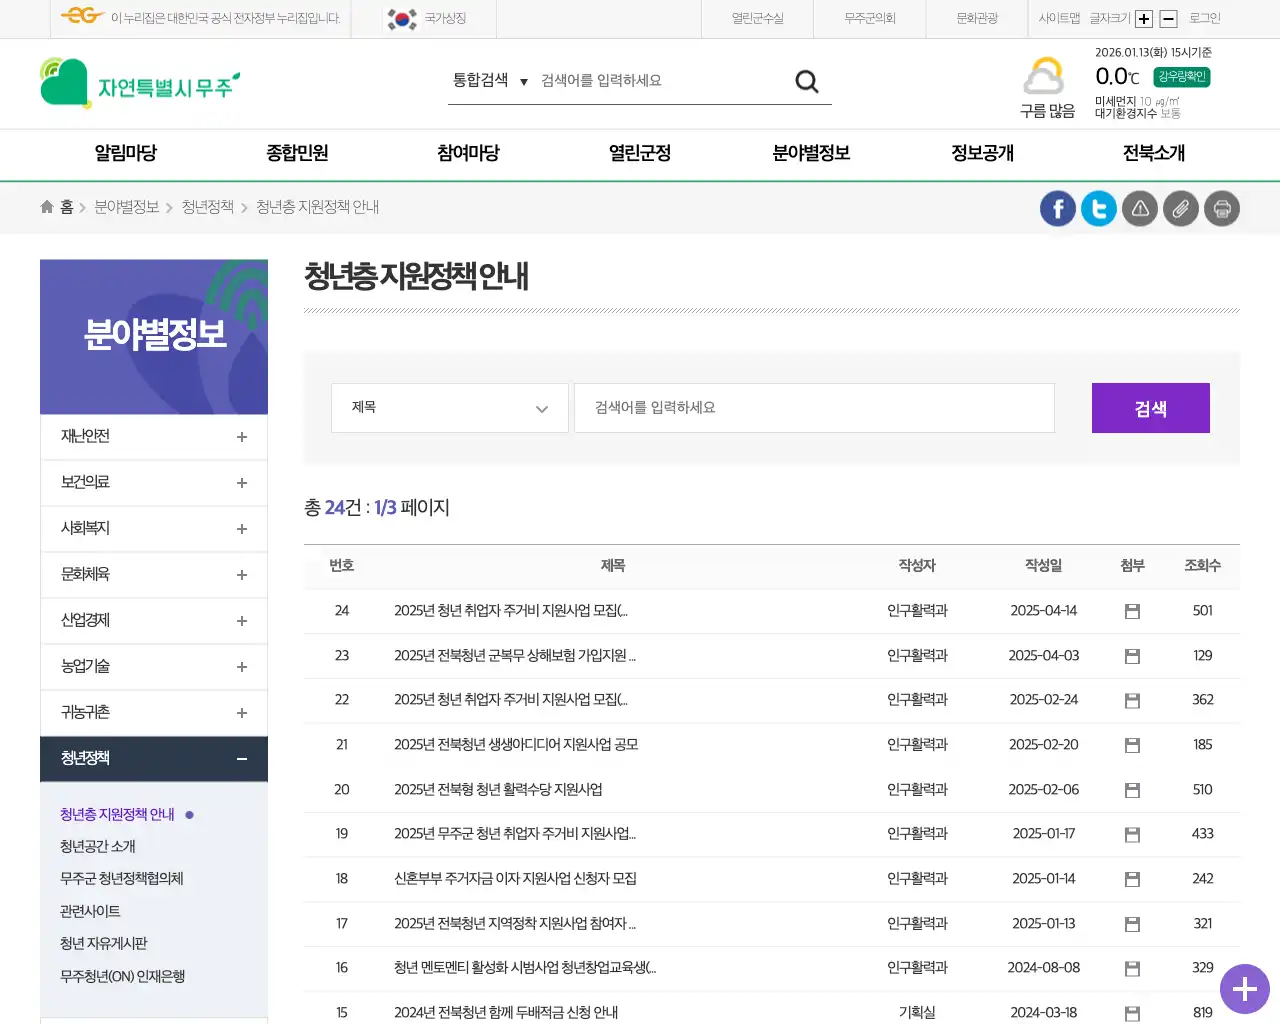
Task: Click the floating plus quick-menu button
Action: (x=1244, y=989)
